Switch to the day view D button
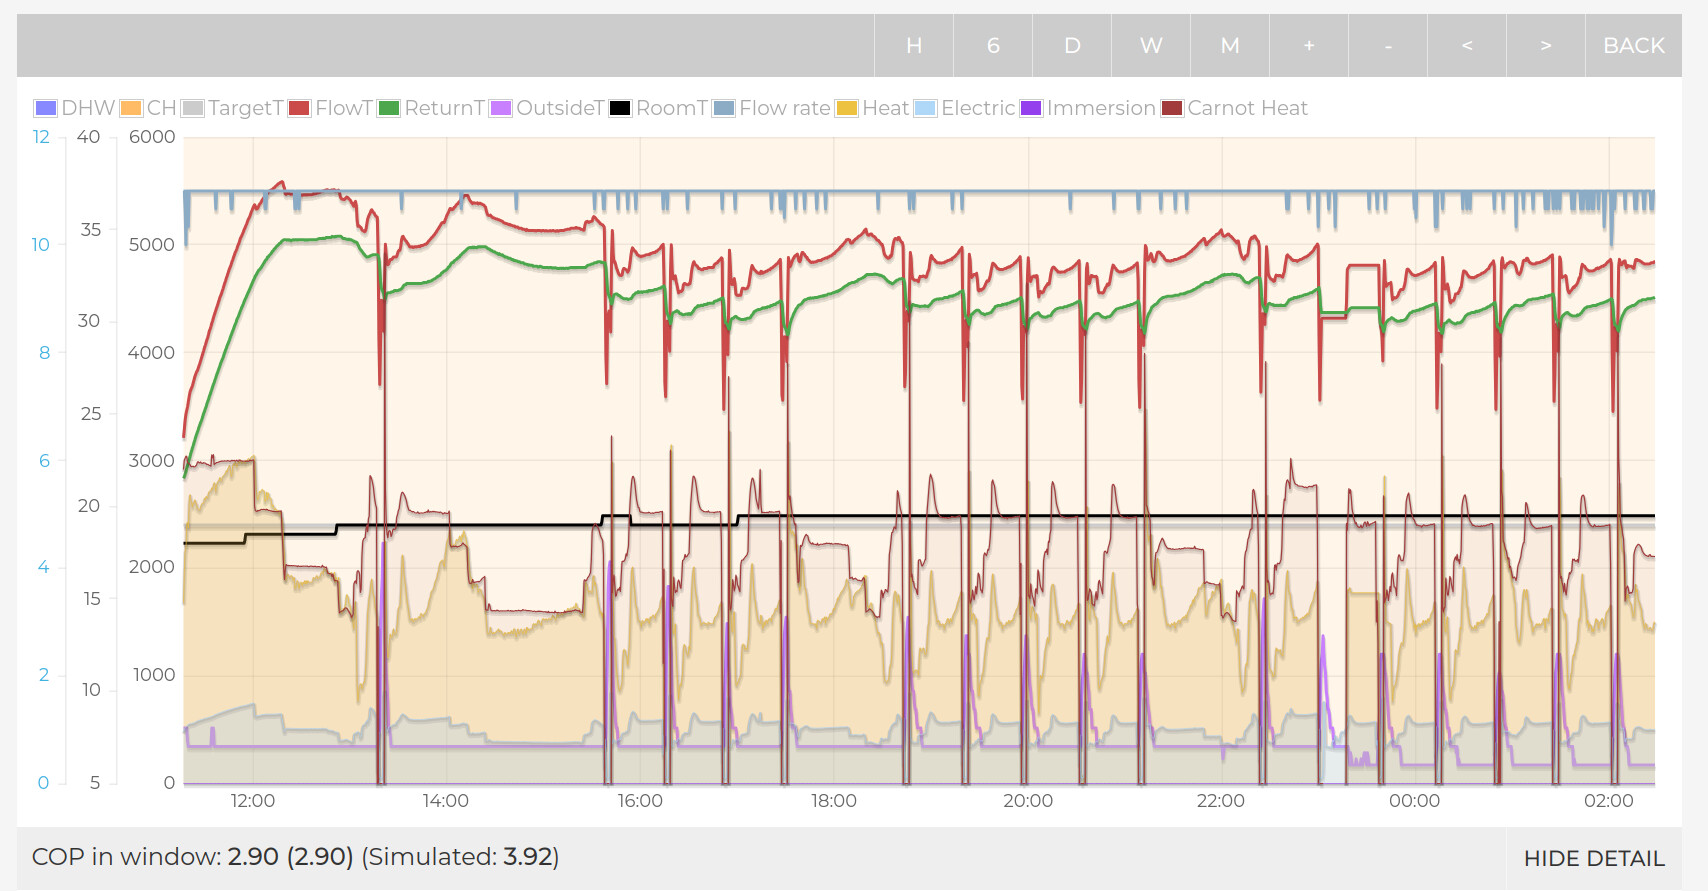Screen dimensions: 1708x891 pos(1072,45)
